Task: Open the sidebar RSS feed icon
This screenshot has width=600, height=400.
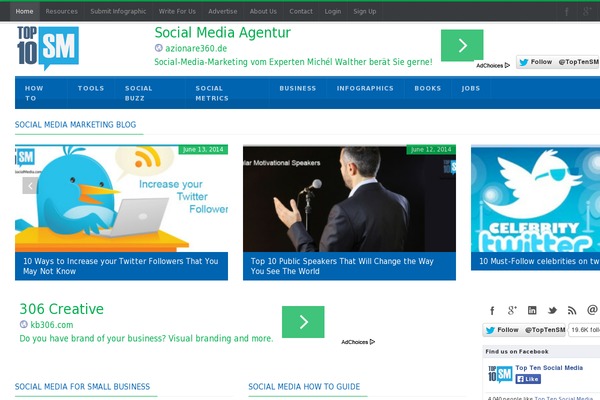Action: (x=572, y=310)
